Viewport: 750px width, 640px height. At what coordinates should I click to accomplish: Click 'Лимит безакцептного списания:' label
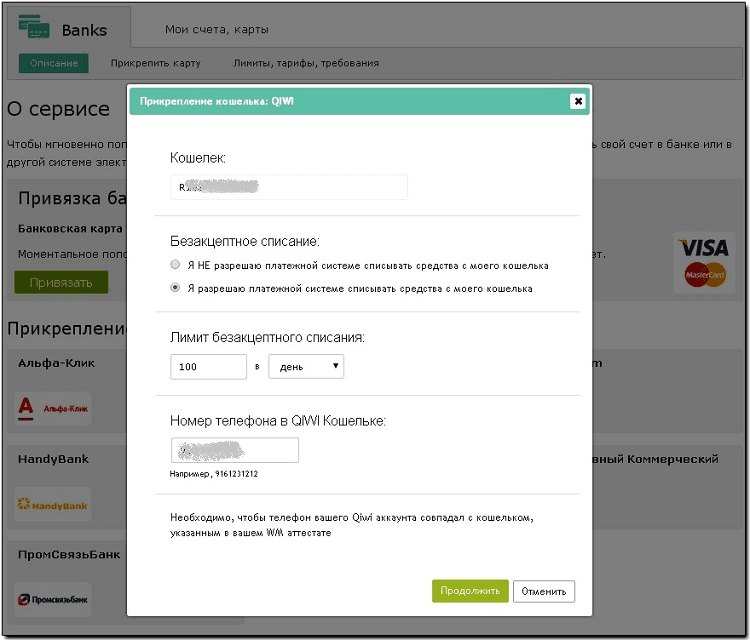[x=267, y=338]
